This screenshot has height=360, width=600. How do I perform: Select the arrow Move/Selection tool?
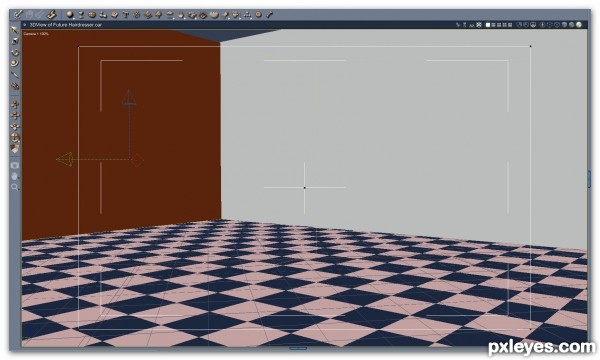[15, 30]
